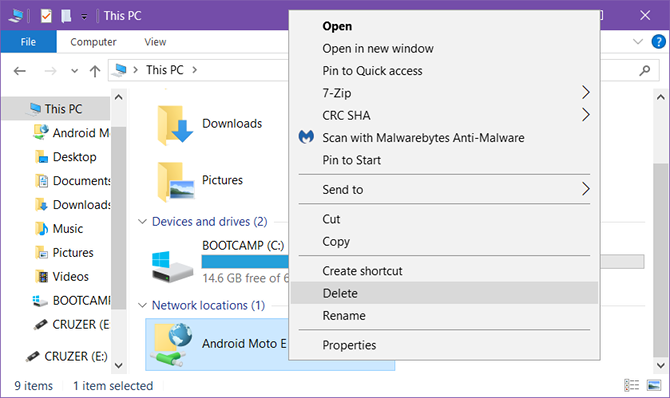Expand the chevron after This PC in address bar
Viewport: 670px width, 398px height.
click(194, 70)
